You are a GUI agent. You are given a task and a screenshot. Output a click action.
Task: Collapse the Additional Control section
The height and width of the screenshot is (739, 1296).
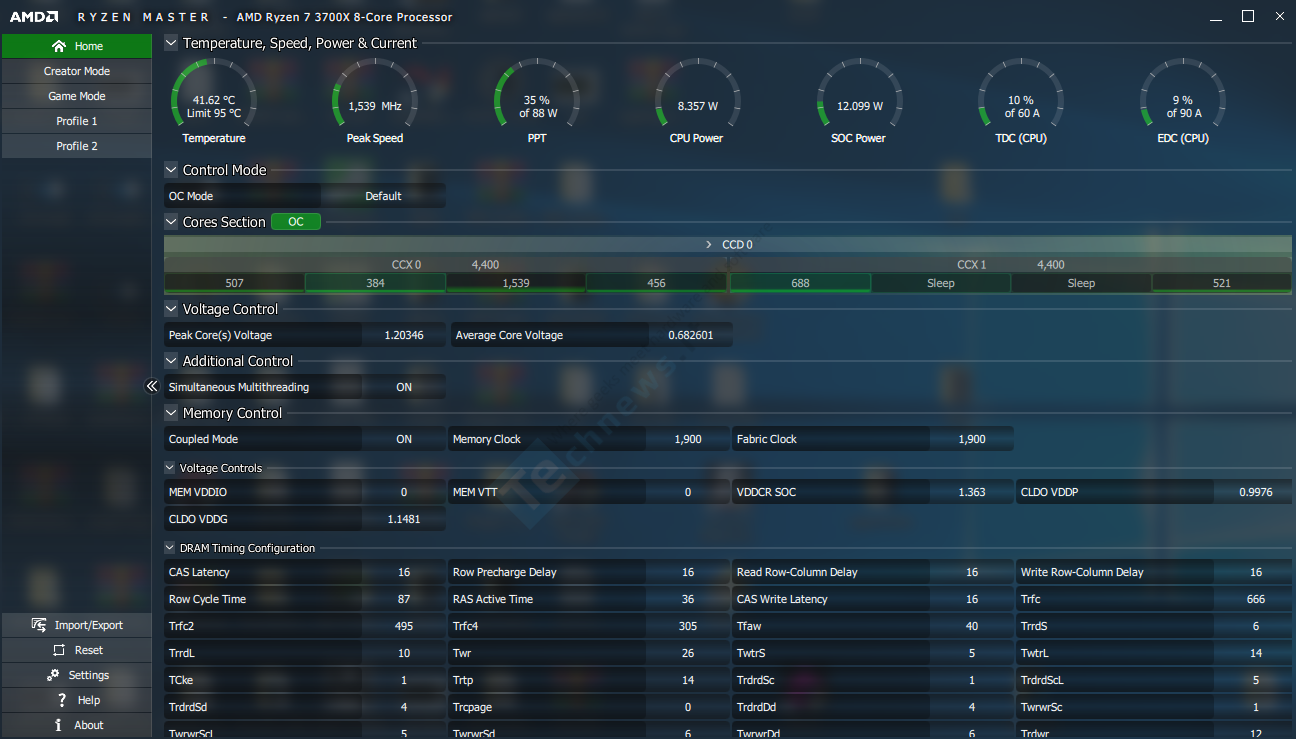[171, 361]
